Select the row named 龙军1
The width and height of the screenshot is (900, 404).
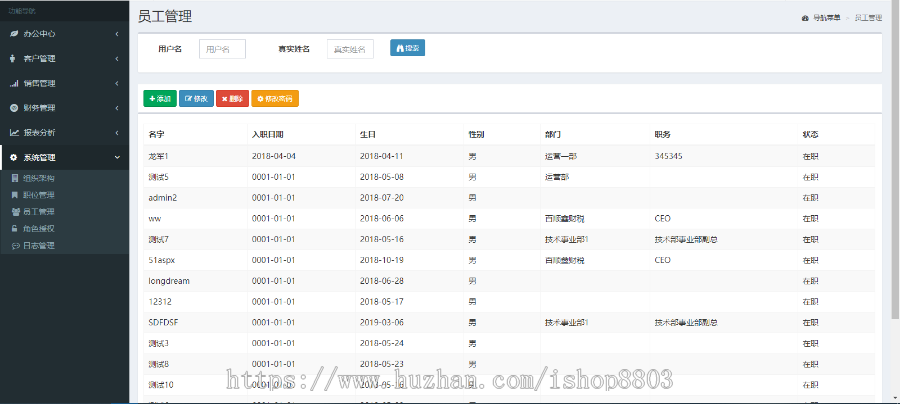click(509, 156)
